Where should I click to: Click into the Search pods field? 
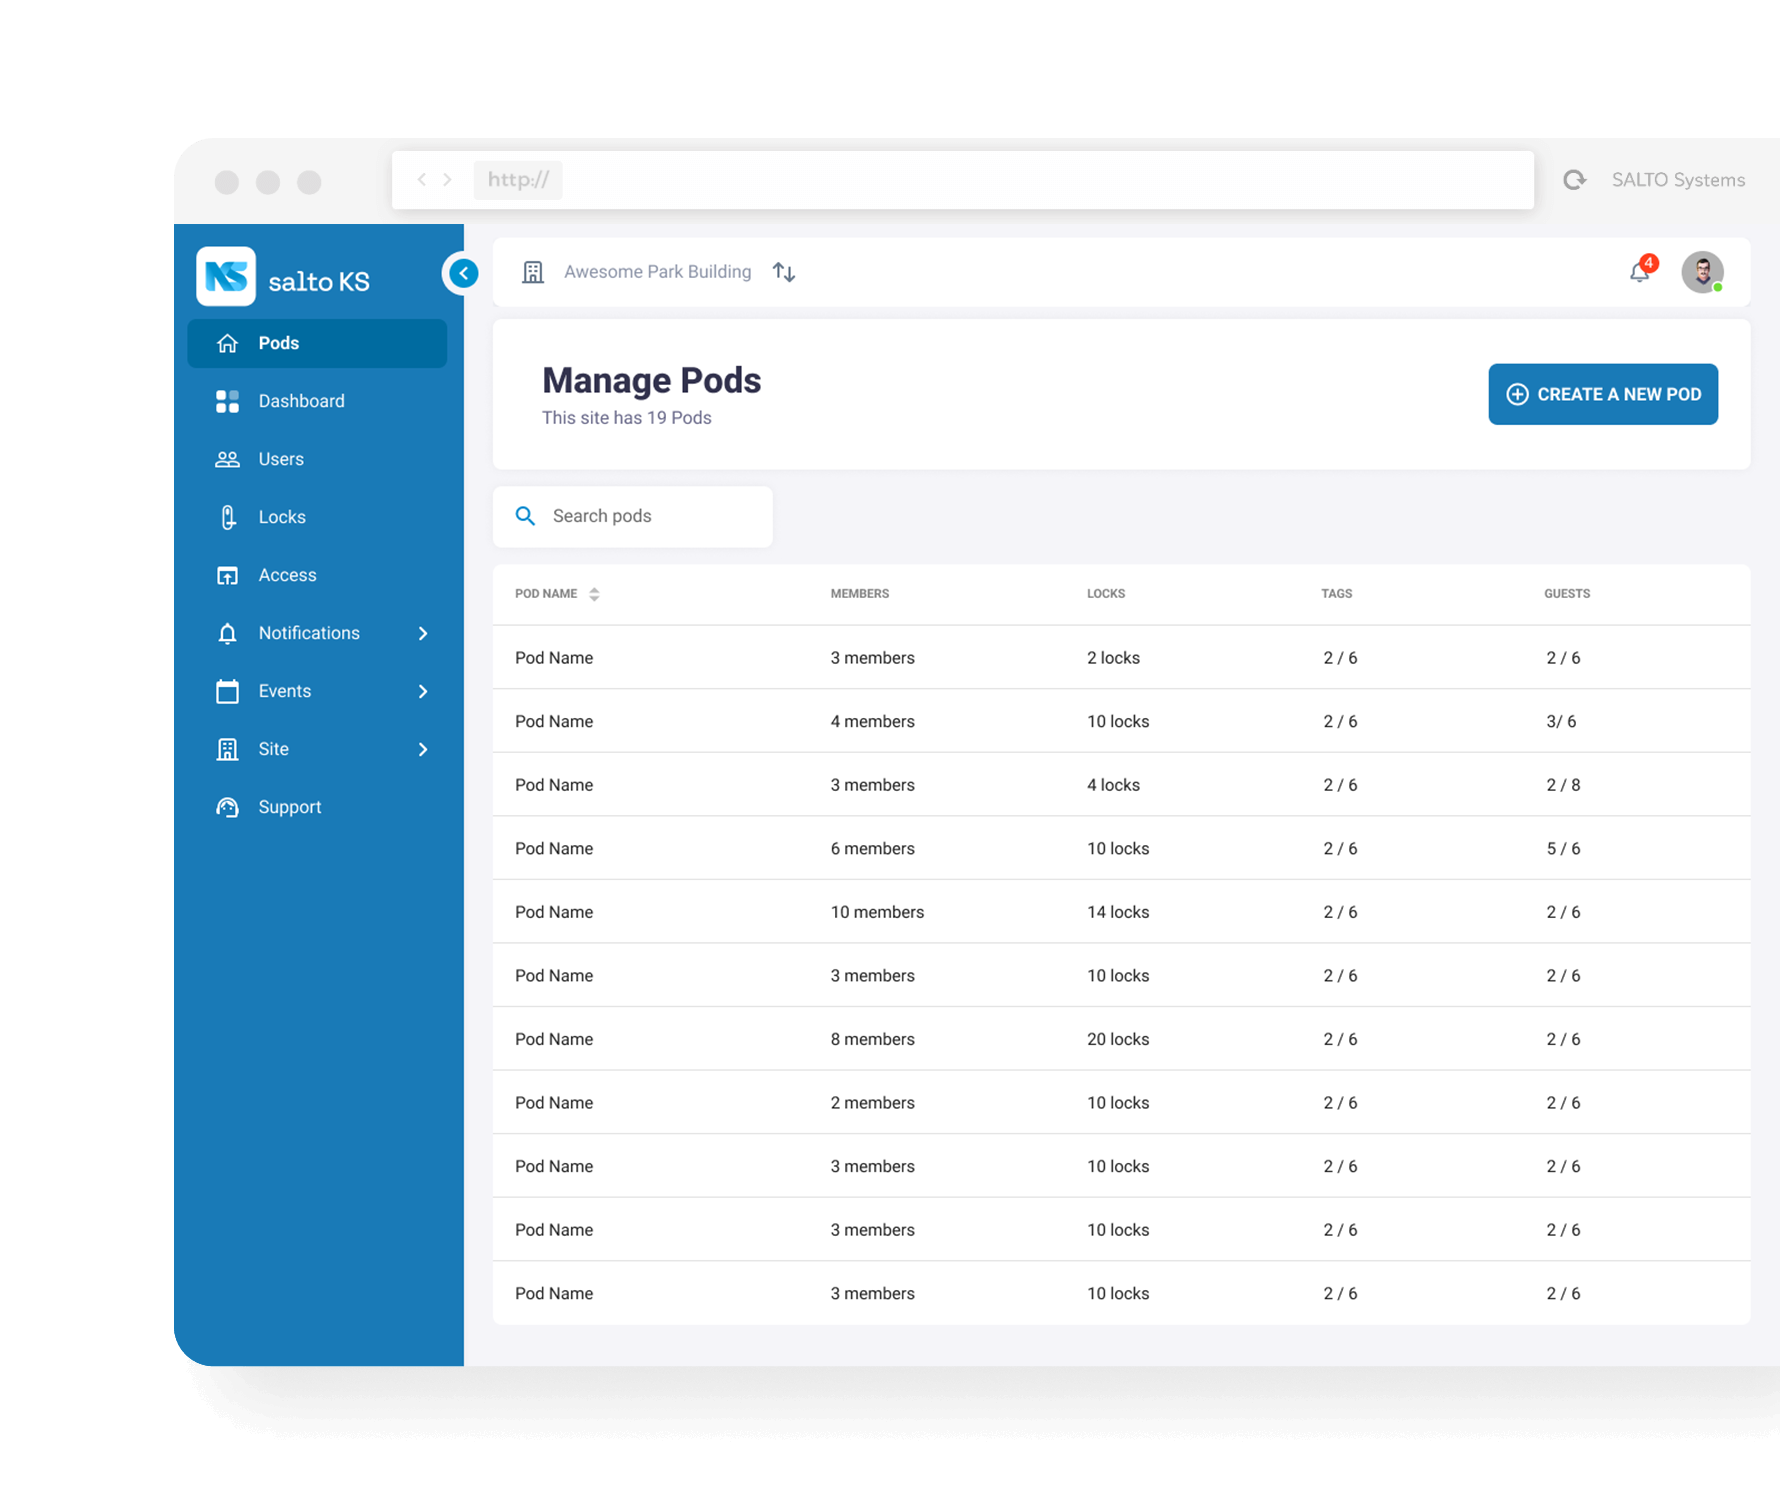650,516
